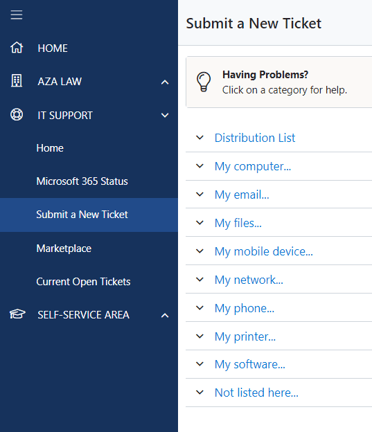The height and width of the screenshot is (432, 372).
Task: Open the My email... category link
Action: (x=242, y=195)
